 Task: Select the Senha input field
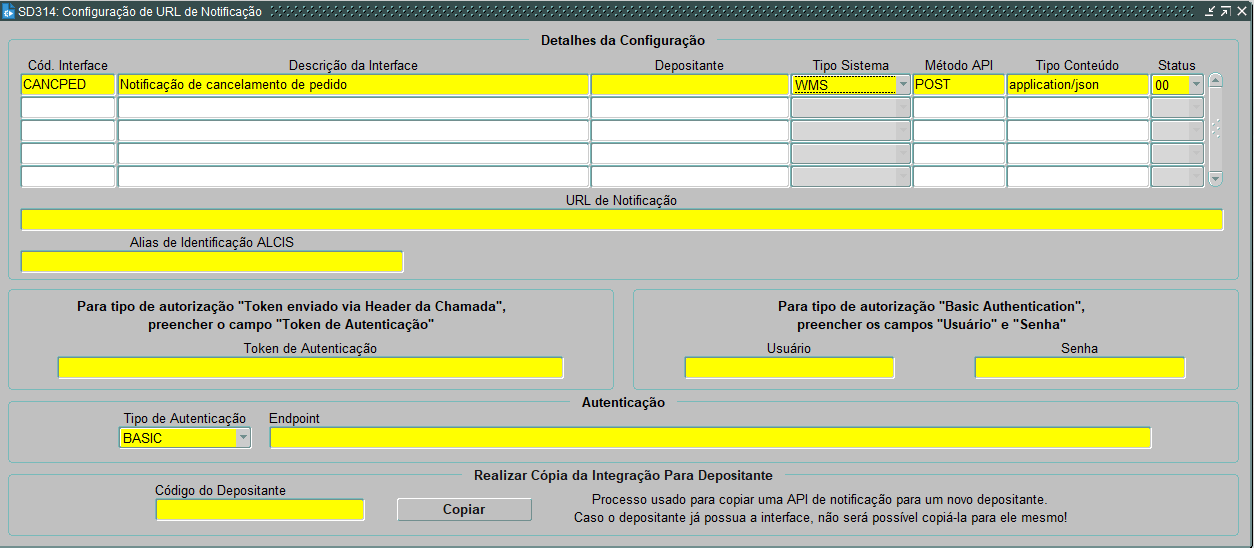pyautogui.click(x=1080, y=367)
